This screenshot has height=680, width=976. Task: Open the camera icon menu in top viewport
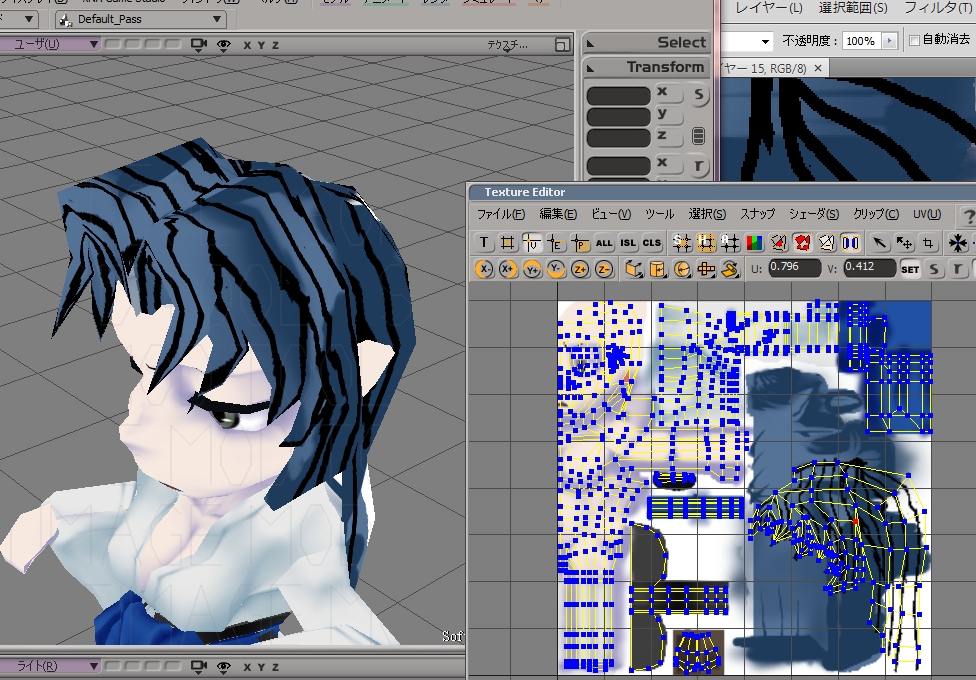point(199,44)
